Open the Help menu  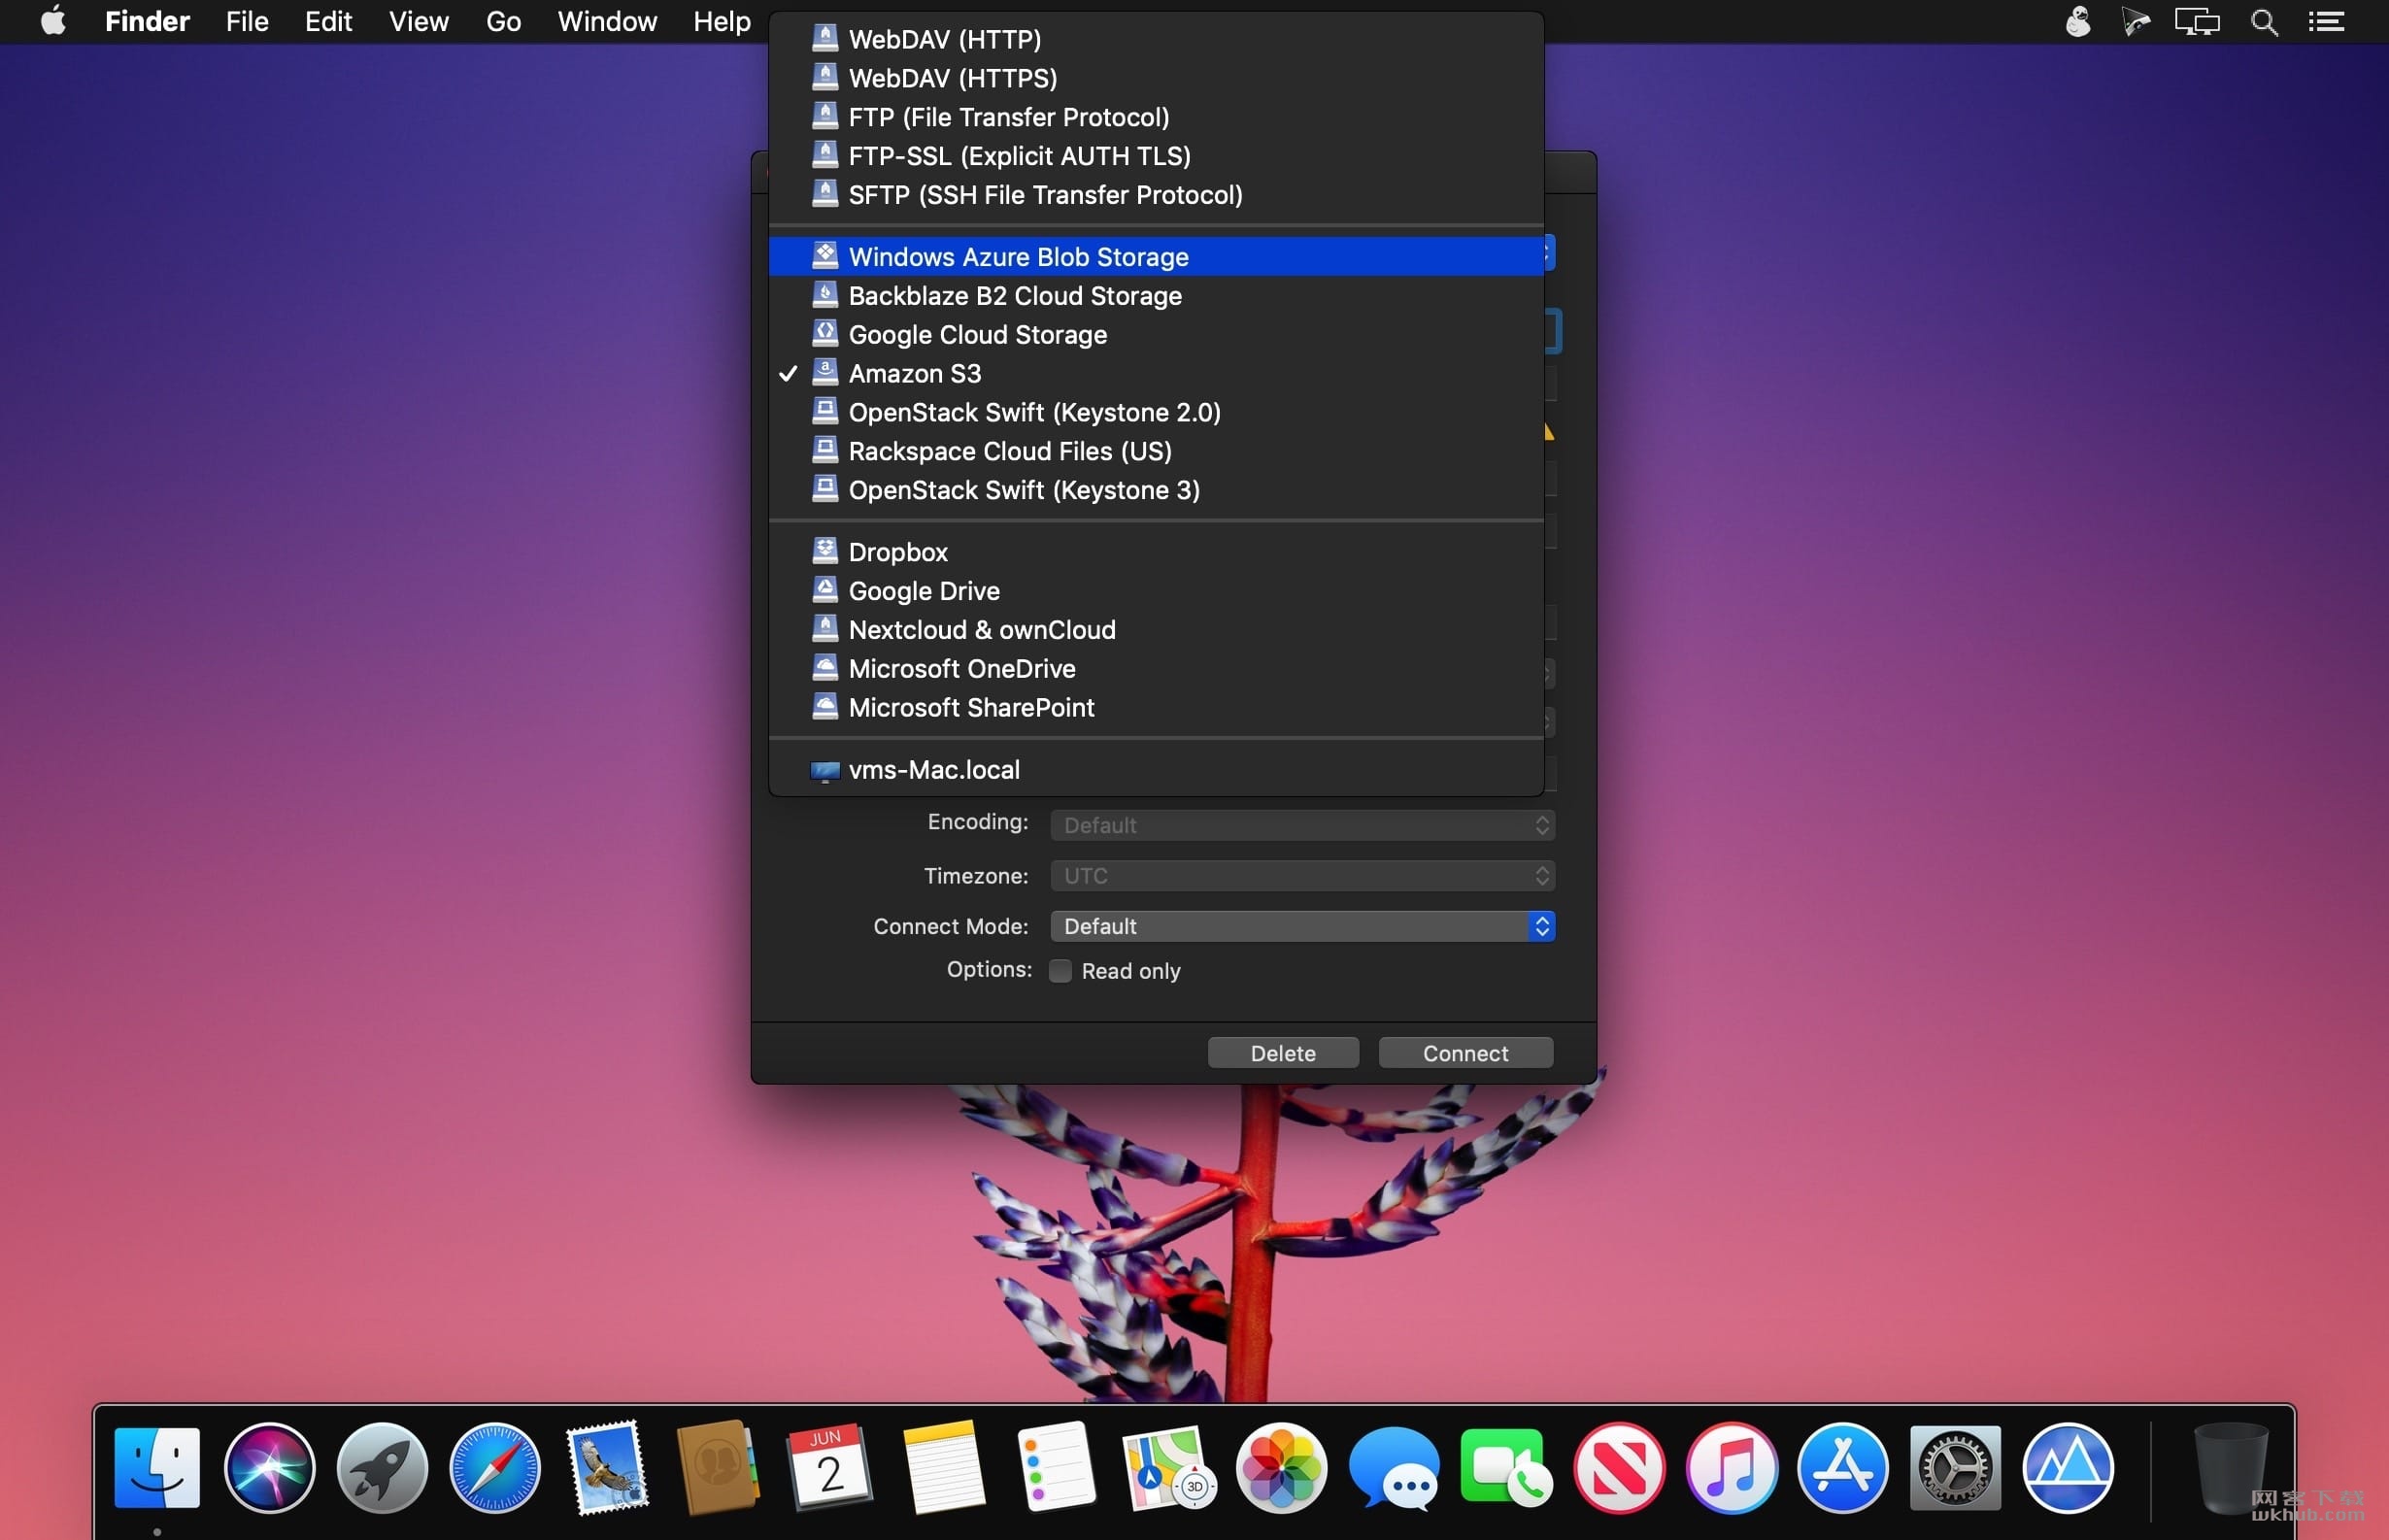[721, 21]
